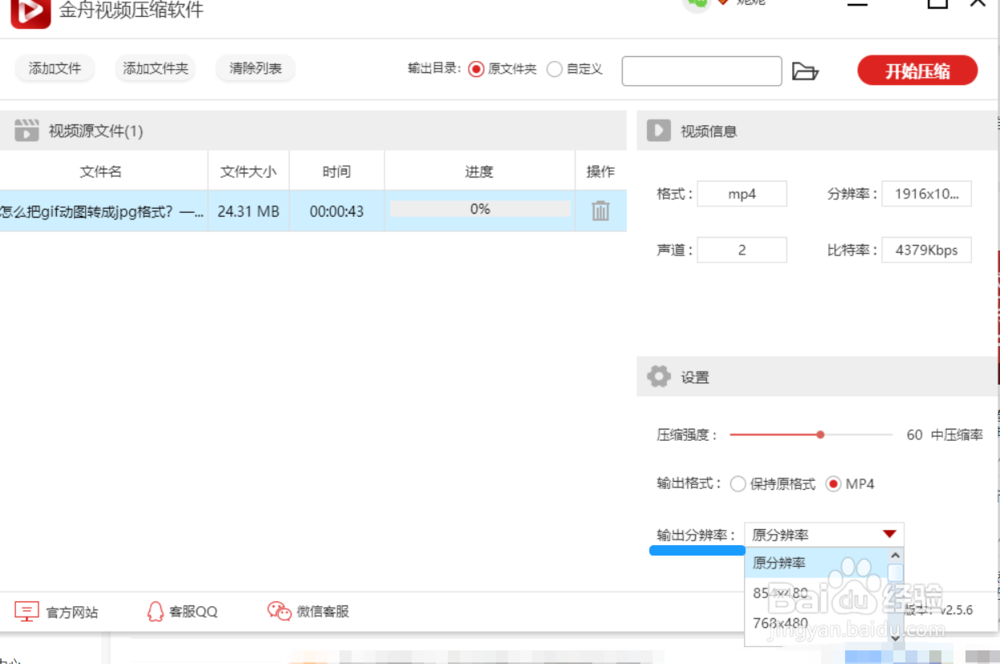This screenshot has height=664, width=1000.
Task: Click the folder browse icon beside output path
Action: coord(806,70)
